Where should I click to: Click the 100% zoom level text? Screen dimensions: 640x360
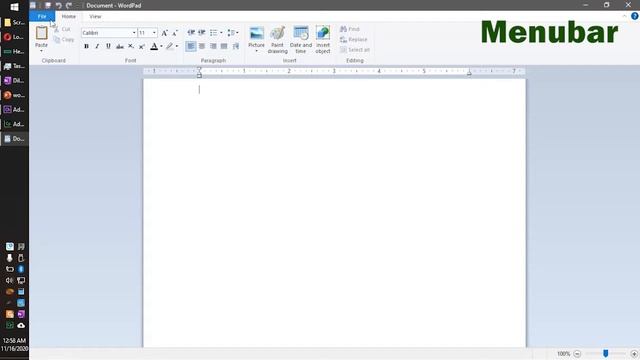(x=563, y=354)
